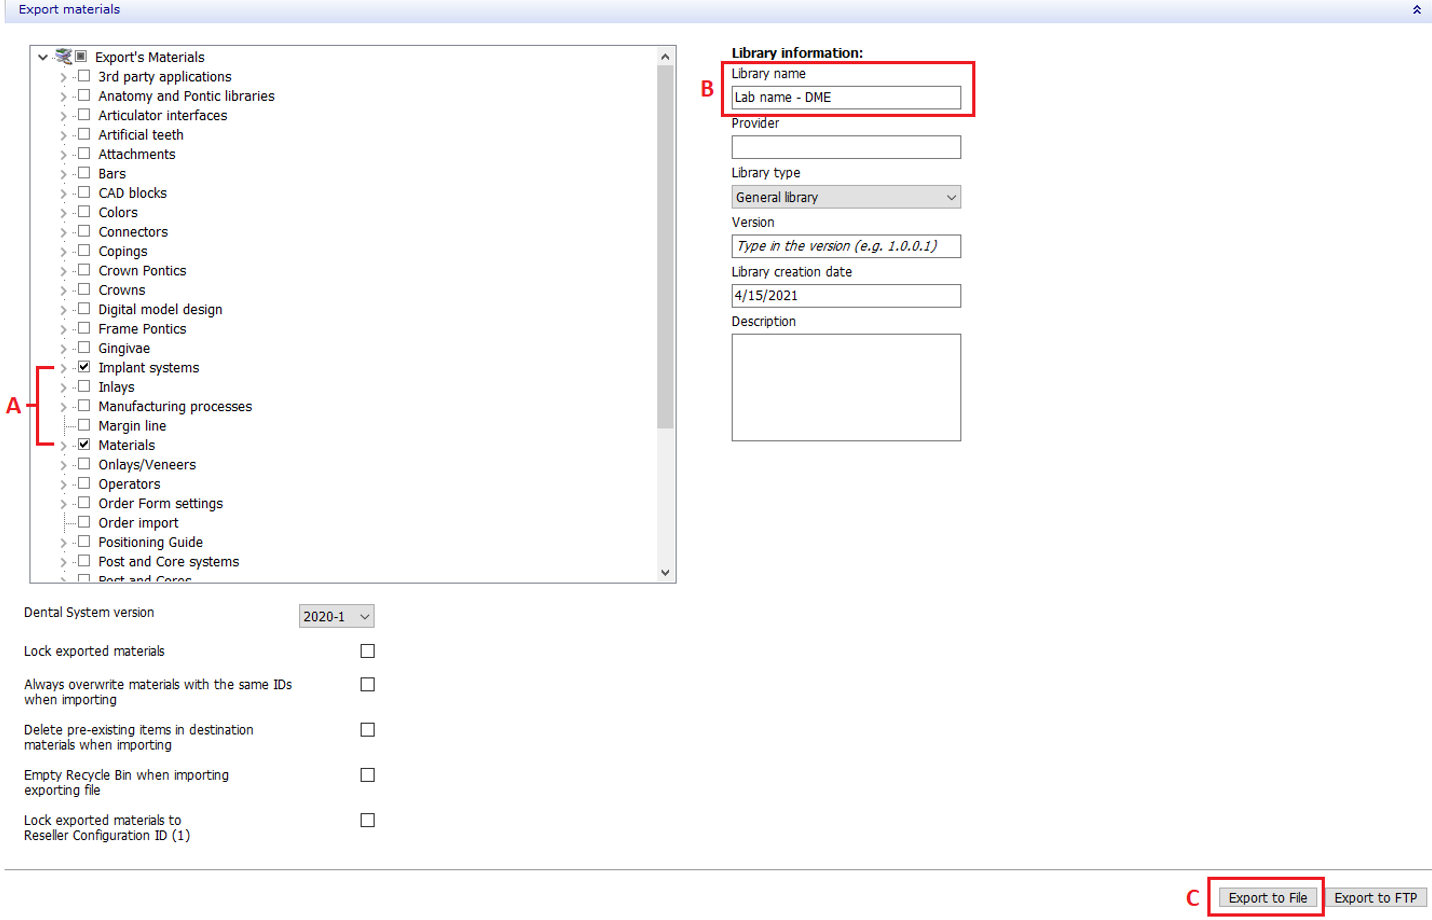Screen dimensions: 1432x920
Task: Uncheck the Implant systems checkbox
Action: point(84,367)
